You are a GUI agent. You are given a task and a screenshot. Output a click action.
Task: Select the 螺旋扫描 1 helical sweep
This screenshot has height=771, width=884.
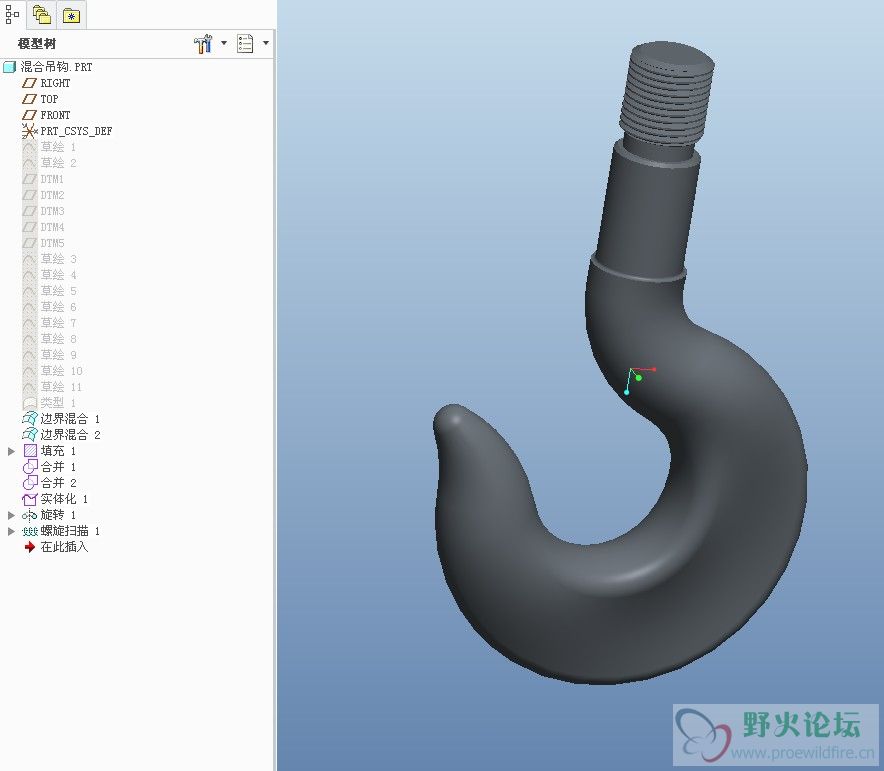(70, 531)
